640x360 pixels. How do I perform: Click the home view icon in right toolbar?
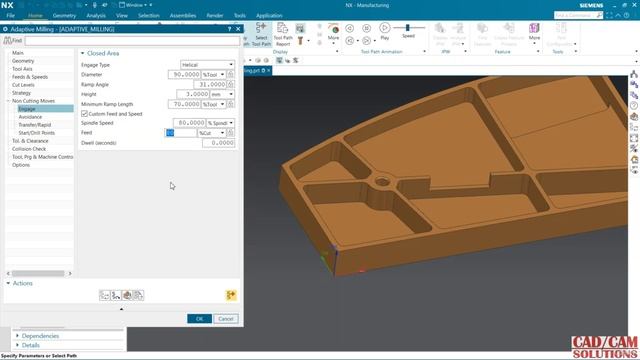pos(634,159)
